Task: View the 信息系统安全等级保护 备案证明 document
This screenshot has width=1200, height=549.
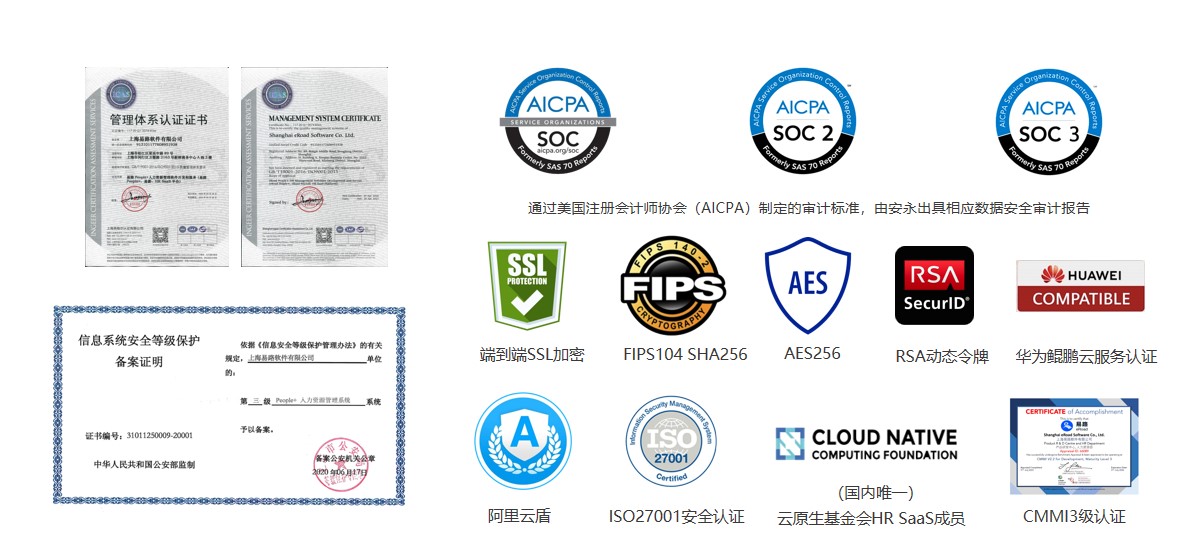Action: pyautogui.click(x=229, y=405)
